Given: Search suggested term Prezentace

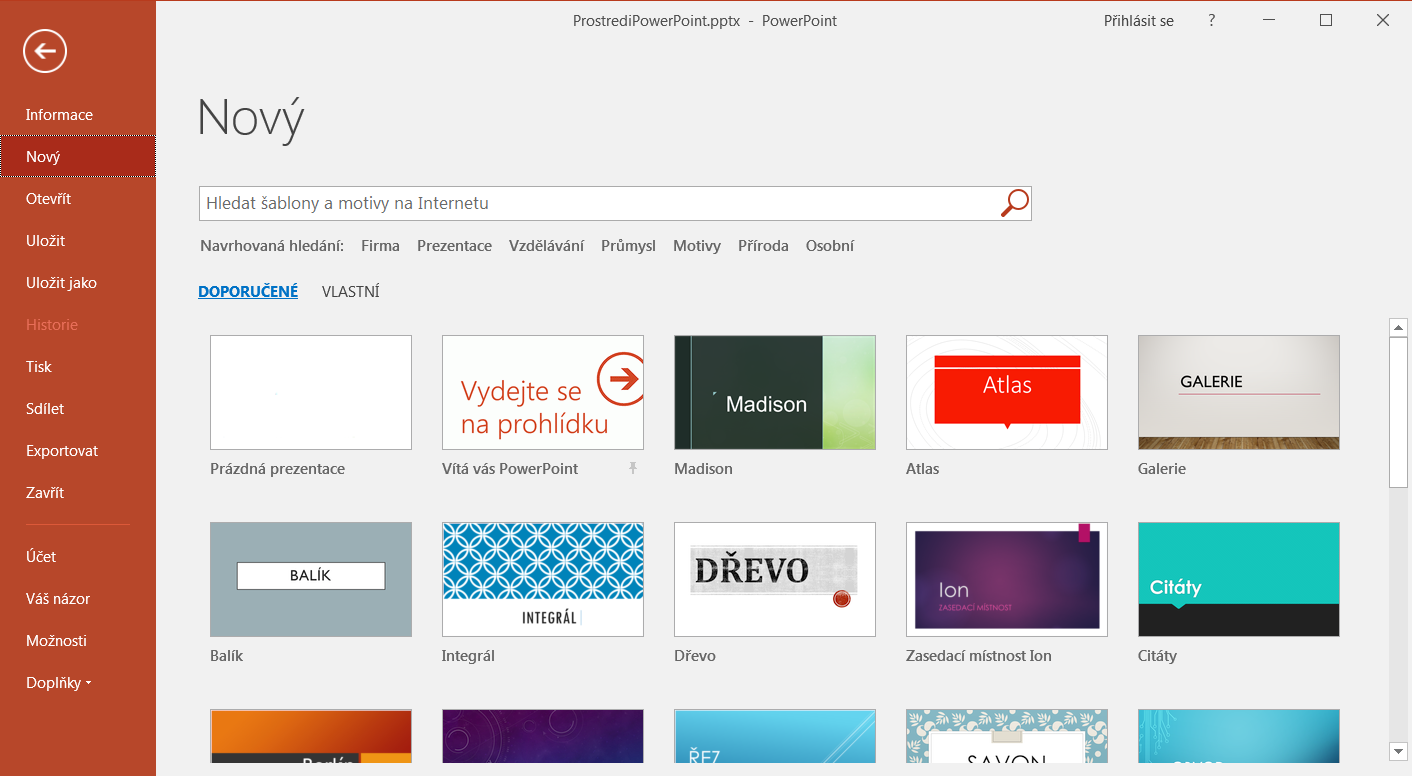Looking at the screenshot, I should click(454, 246).
